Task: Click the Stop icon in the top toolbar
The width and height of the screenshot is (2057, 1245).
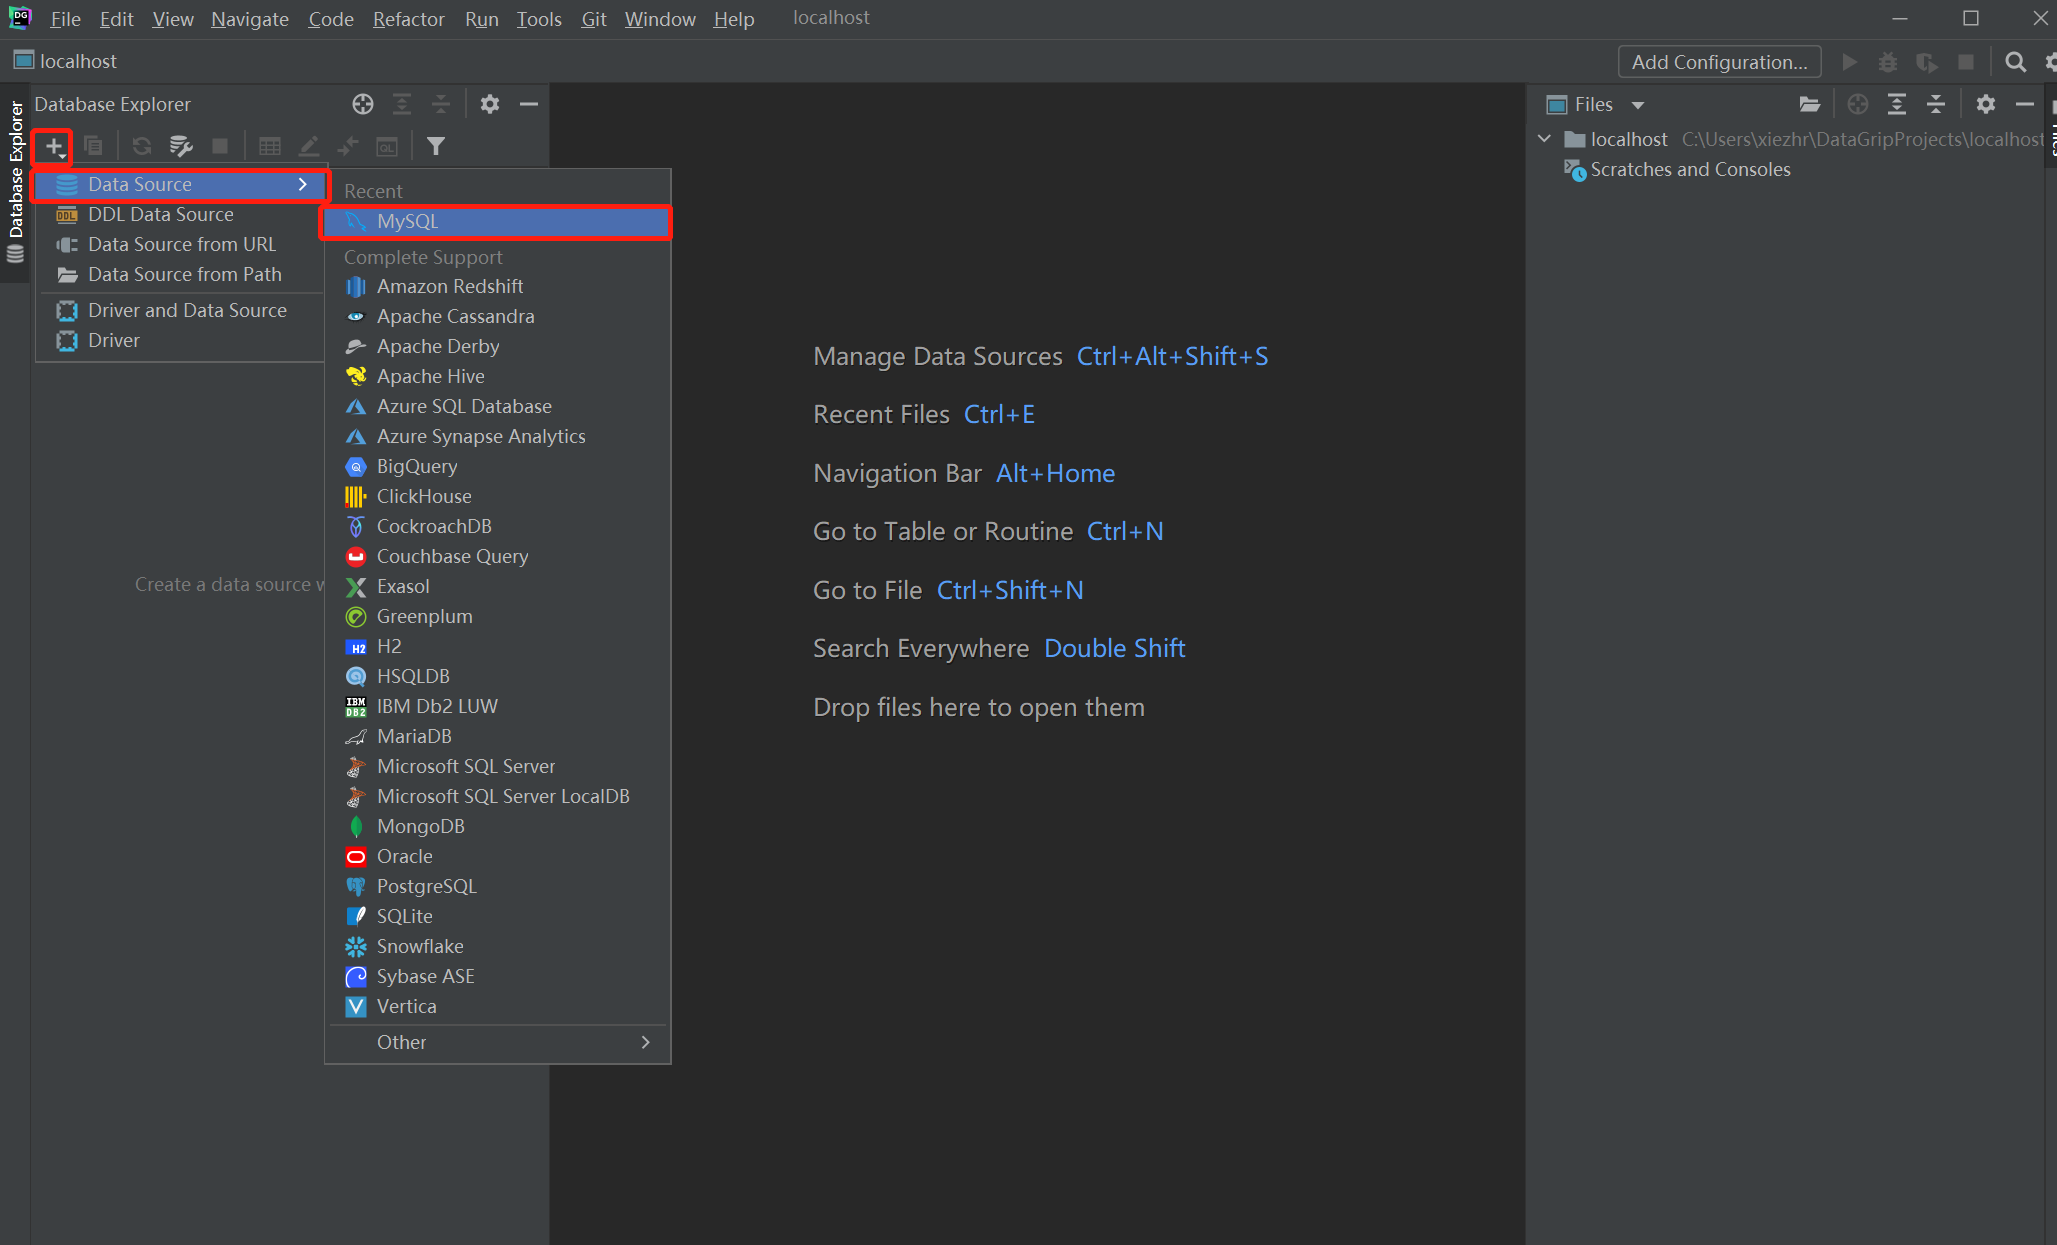Action: coord(1965,62)
